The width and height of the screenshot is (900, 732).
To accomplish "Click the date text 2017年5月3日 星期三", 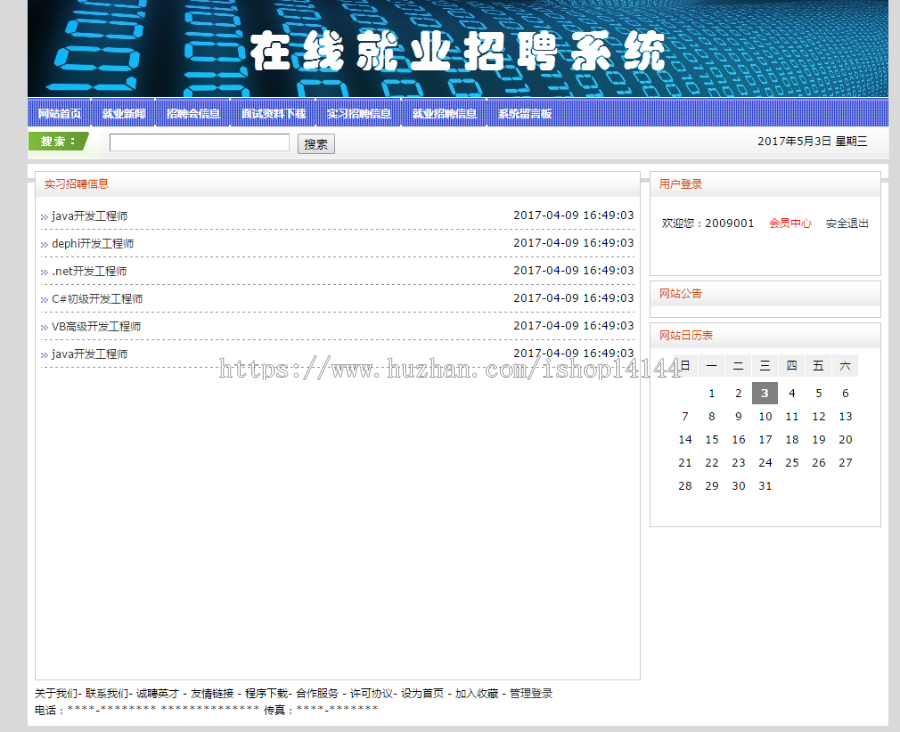I will (812, 141).
